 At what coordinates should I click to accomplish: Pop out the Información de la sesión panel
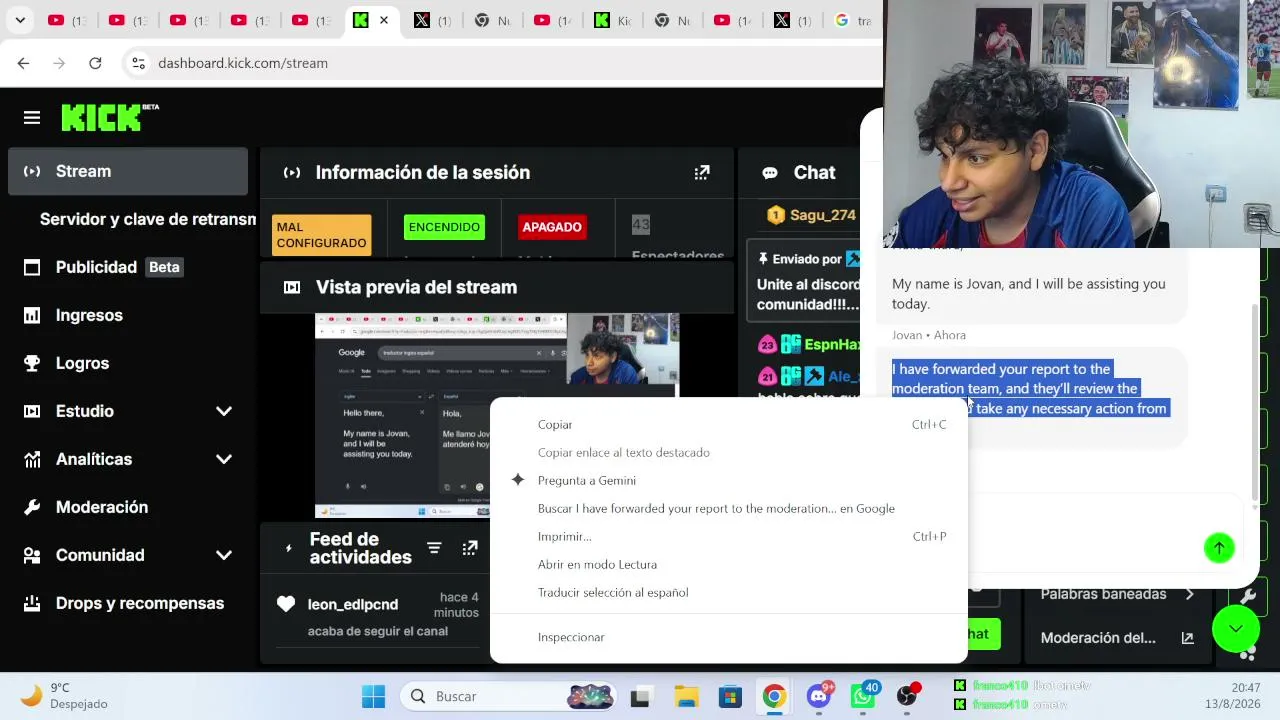click(702, 173)
